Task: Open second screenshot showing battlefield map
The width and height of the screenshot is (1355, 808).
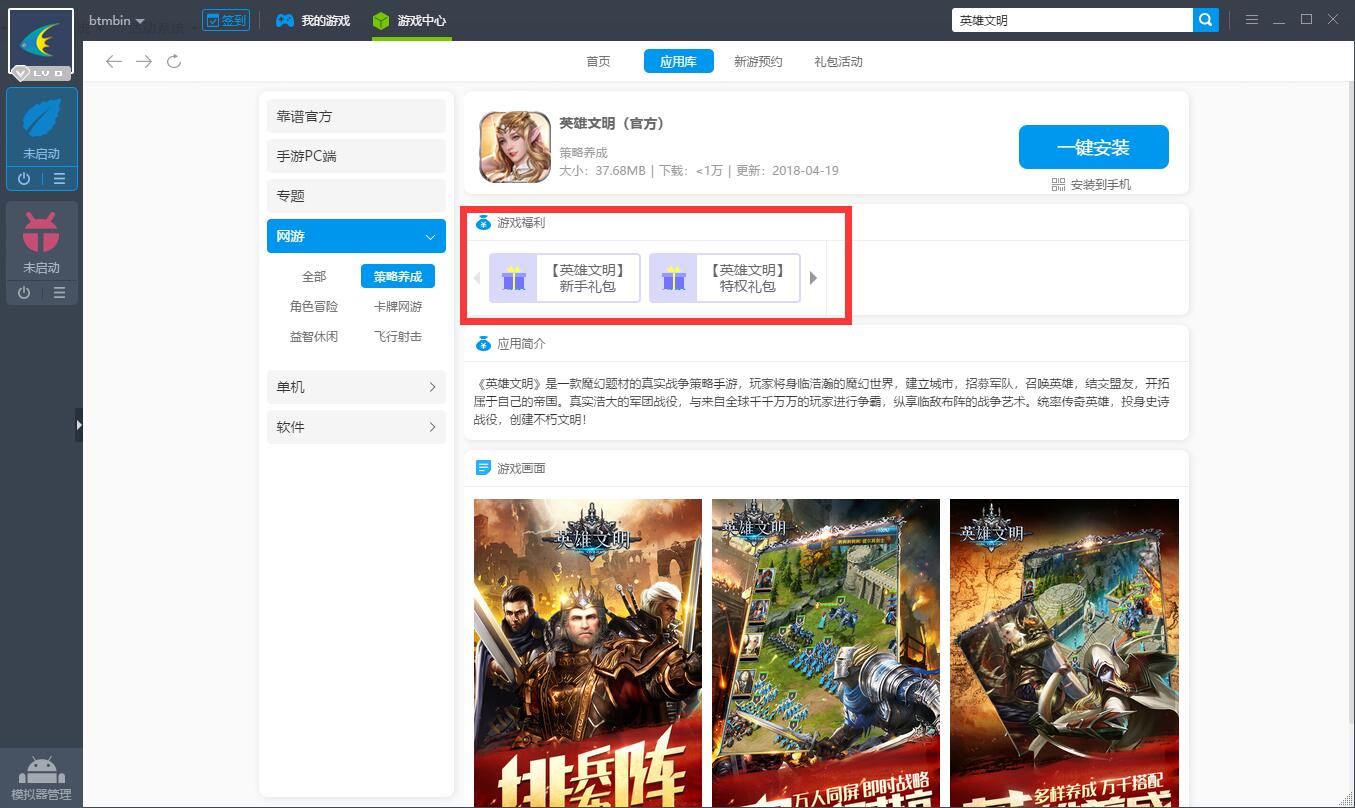Action: pyautogui.click(x=826, y=653)
